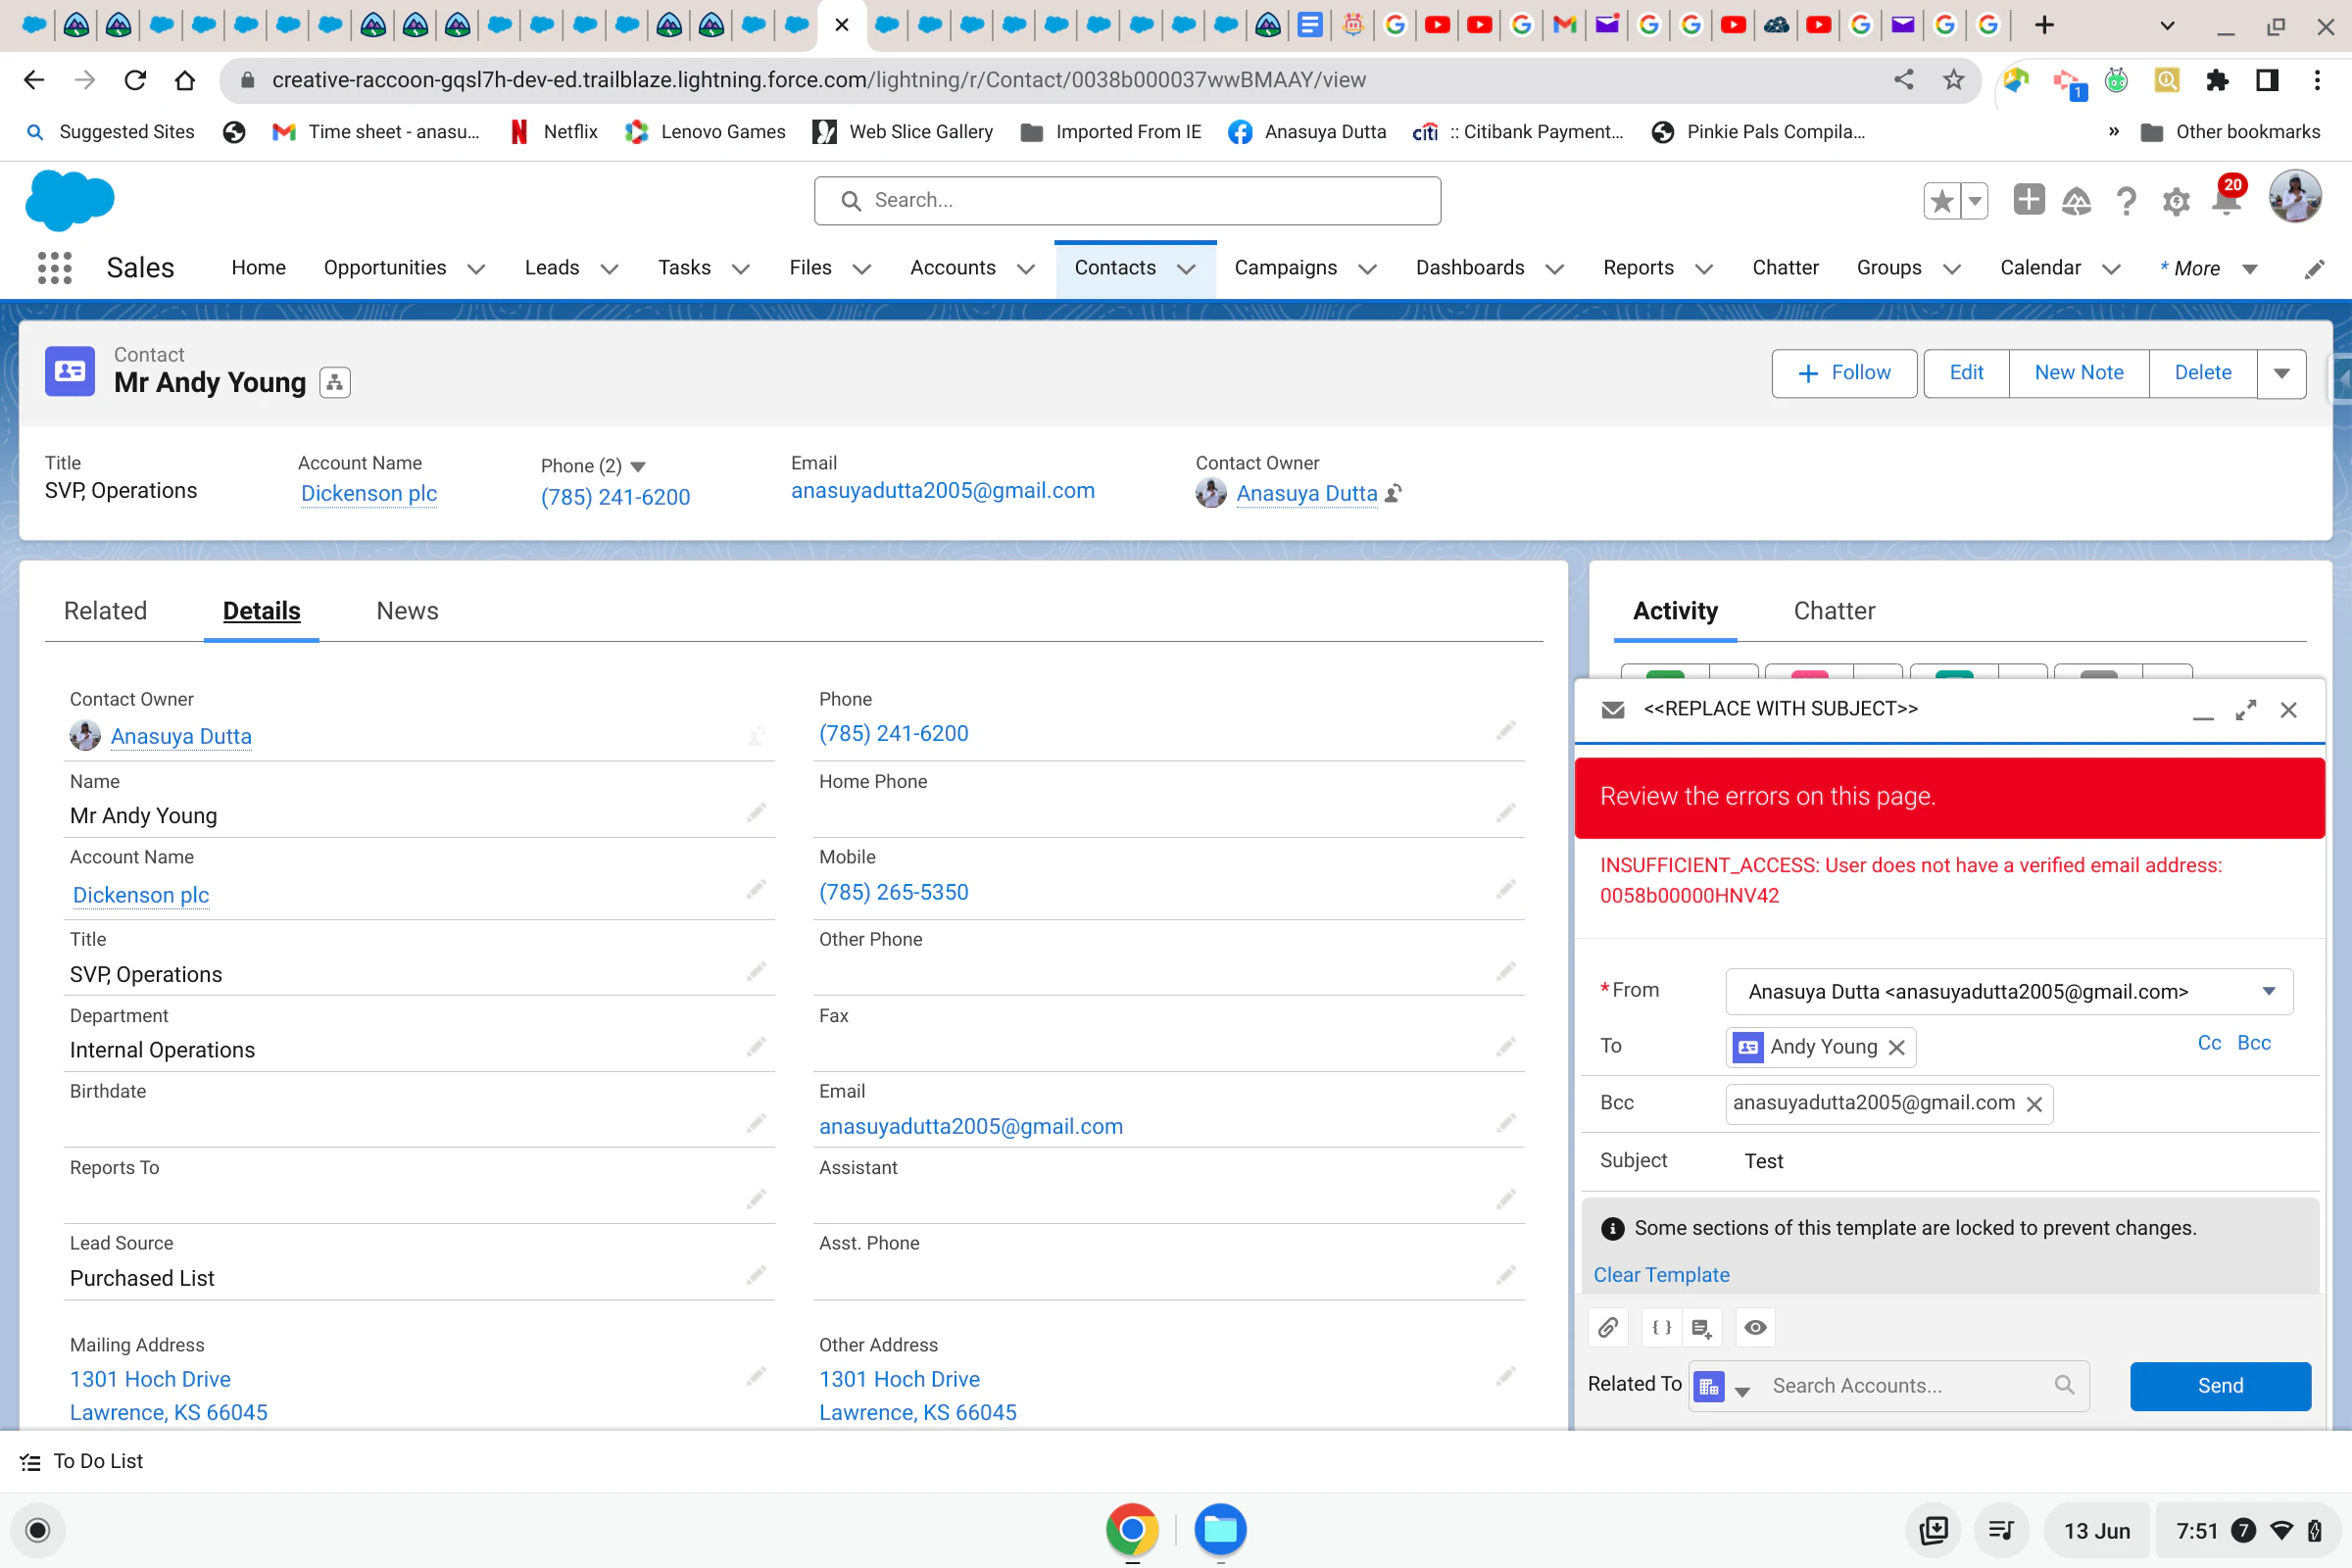2352x1568 pixels.
Task: Open the calendar date 13 Jun in shelf
Action: 2097,1531
